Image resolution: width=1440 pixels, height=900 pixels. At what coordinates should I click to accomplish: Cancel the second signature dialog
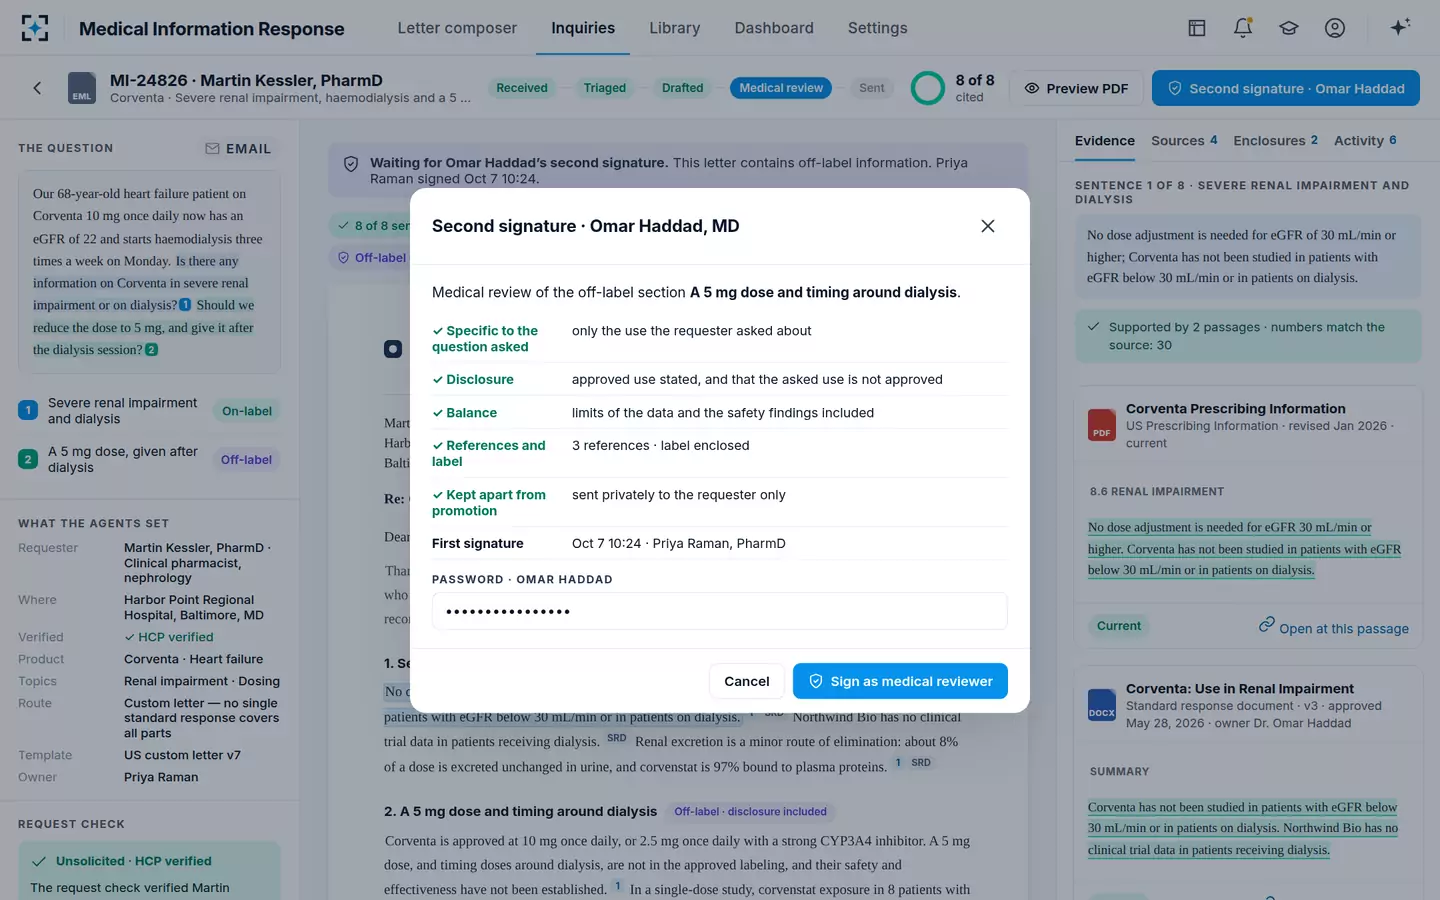pos(746,681)
